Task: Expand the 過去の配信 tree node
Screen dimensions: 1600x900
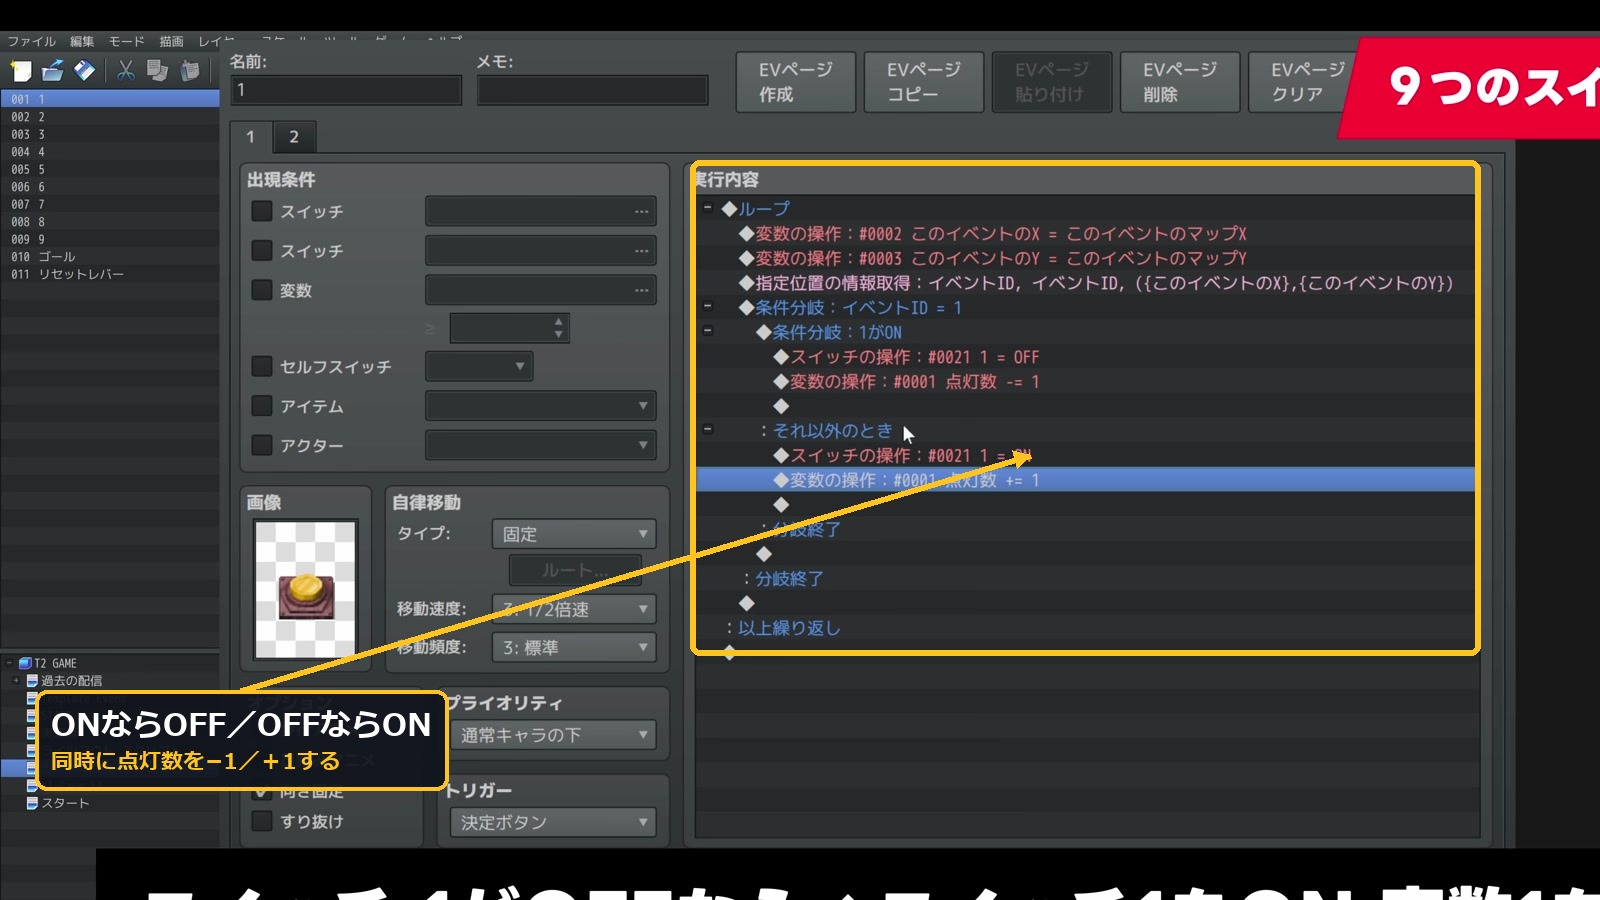Action: coord(17,681)
